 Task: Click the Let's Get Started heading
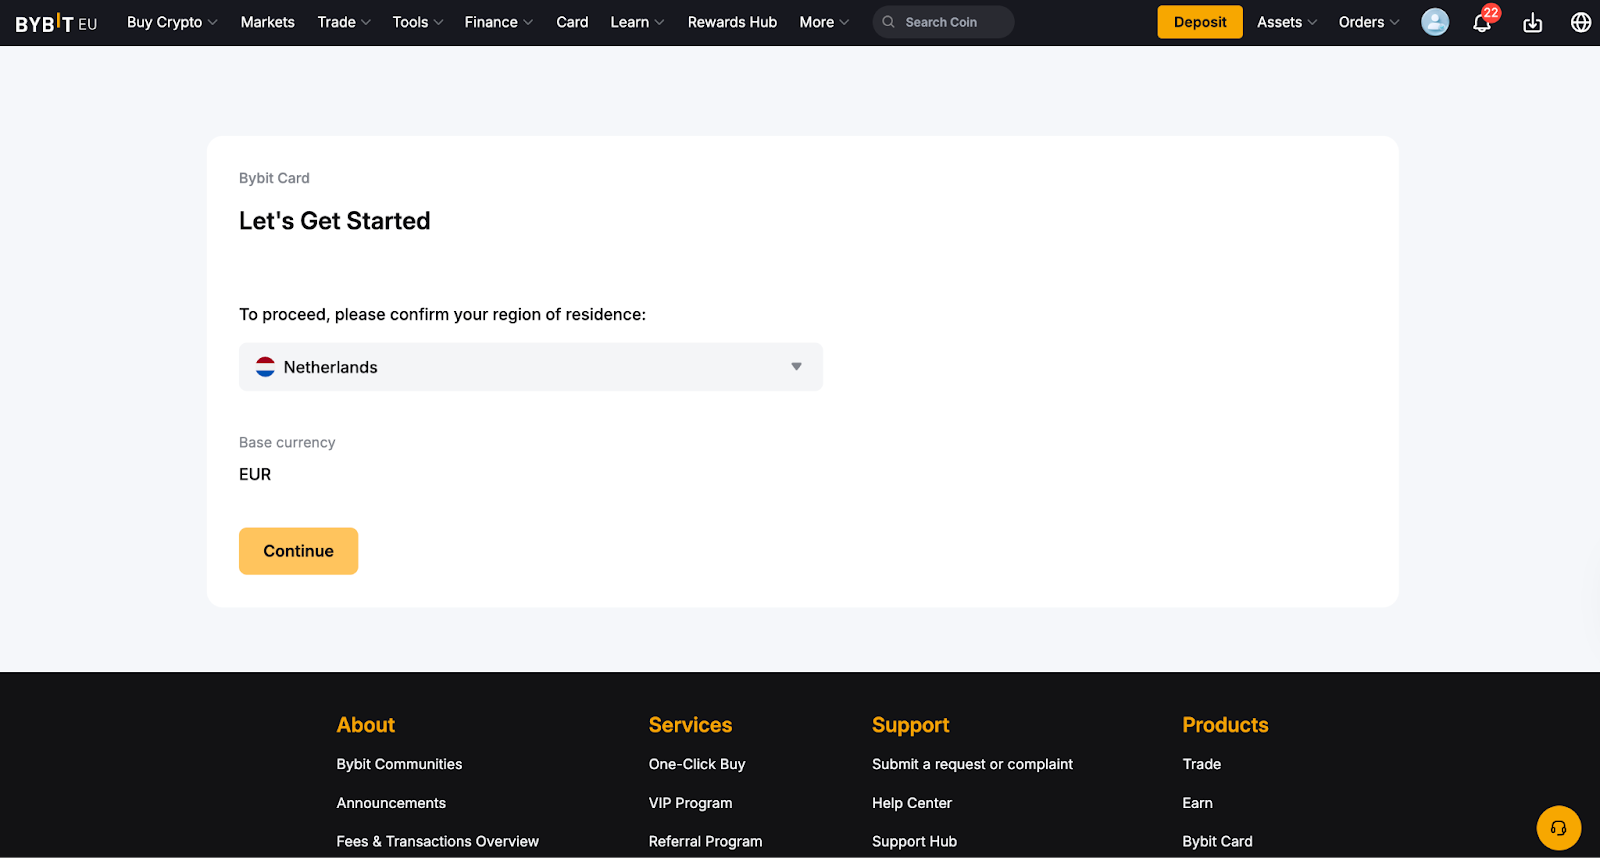(335, 221)
